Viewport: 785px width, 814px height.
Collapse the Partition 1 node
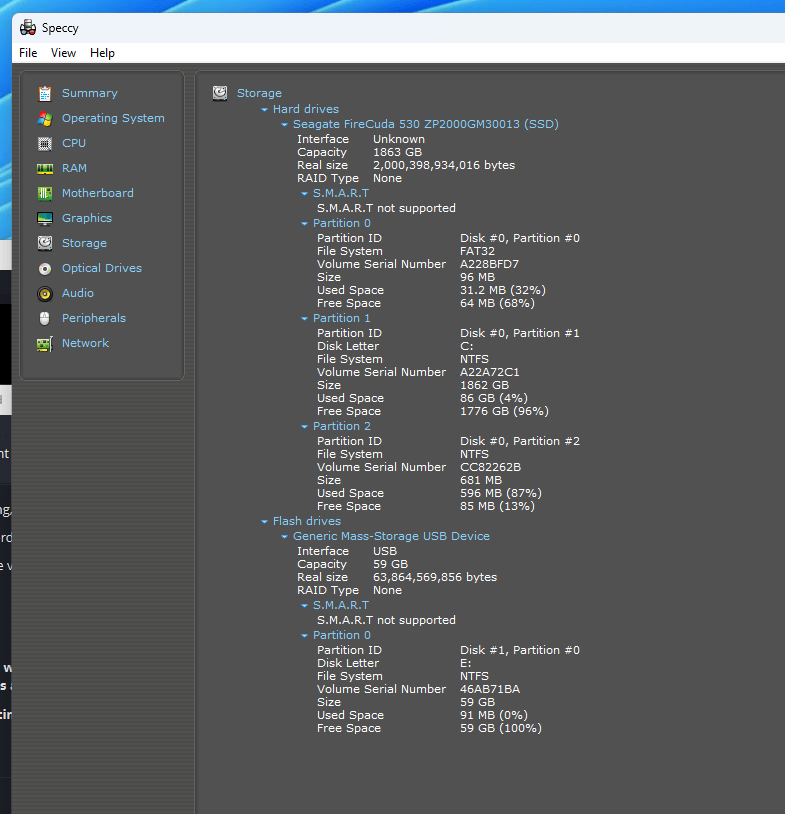click(x=304, y=319)
